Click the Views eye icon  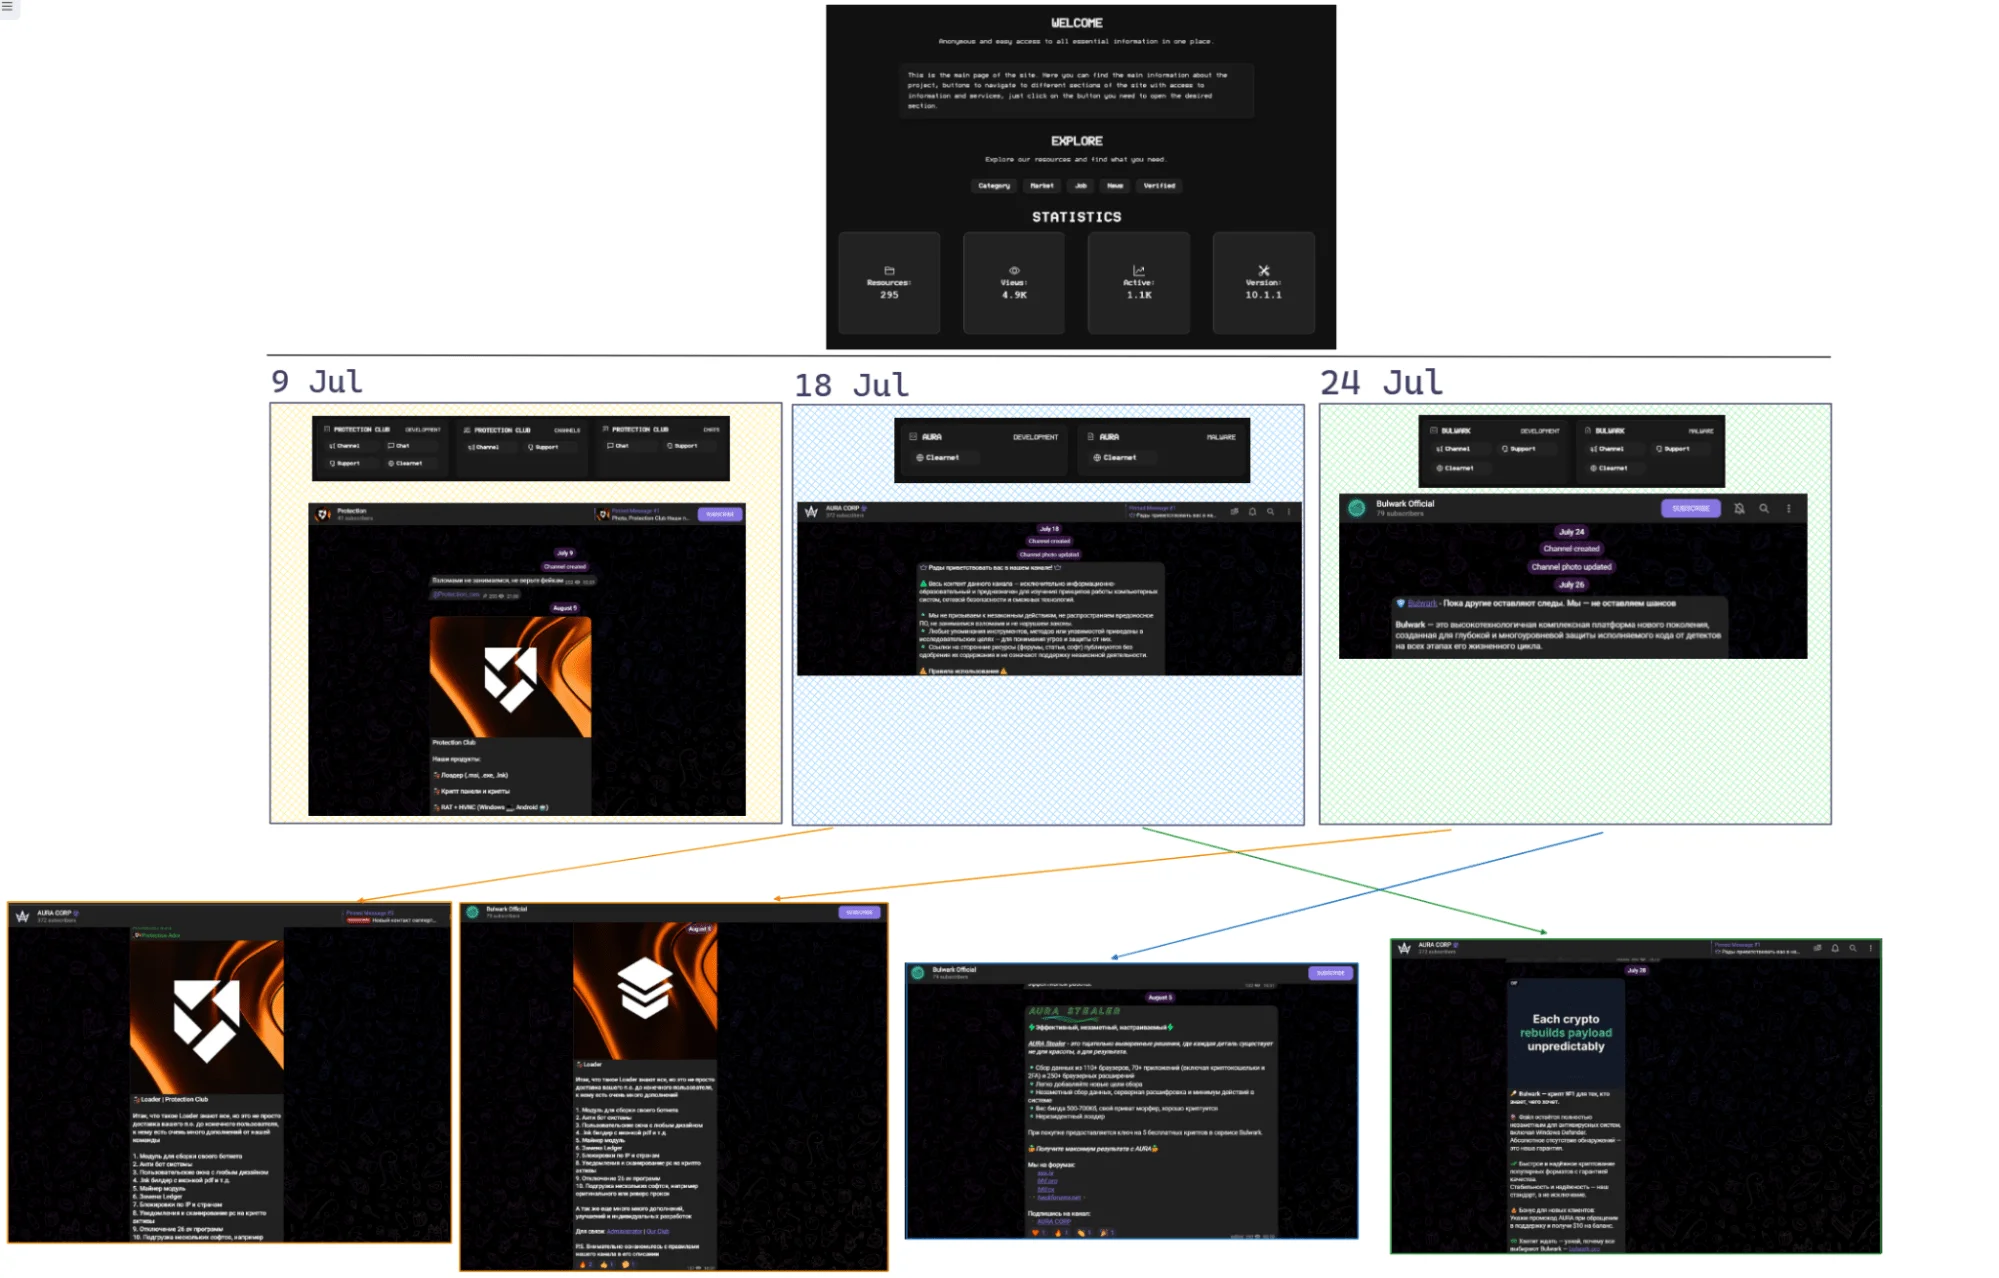[x=1014, y=271]
